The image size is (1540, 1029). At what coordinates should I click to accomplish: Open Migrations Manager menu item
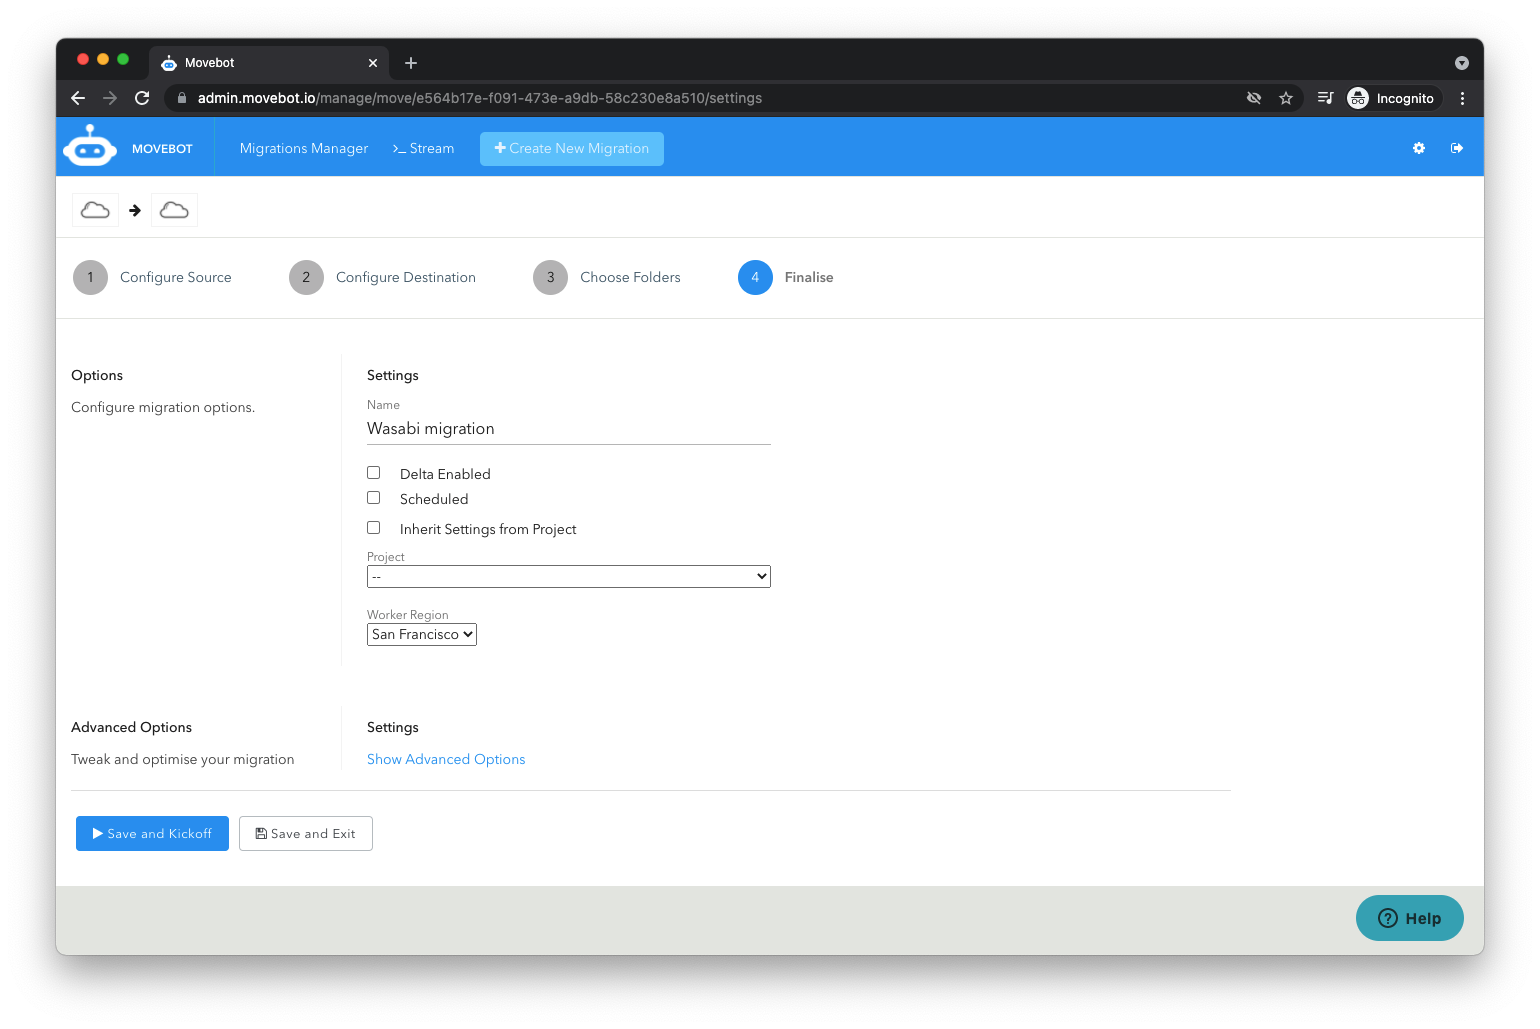(x=304, y=148)
